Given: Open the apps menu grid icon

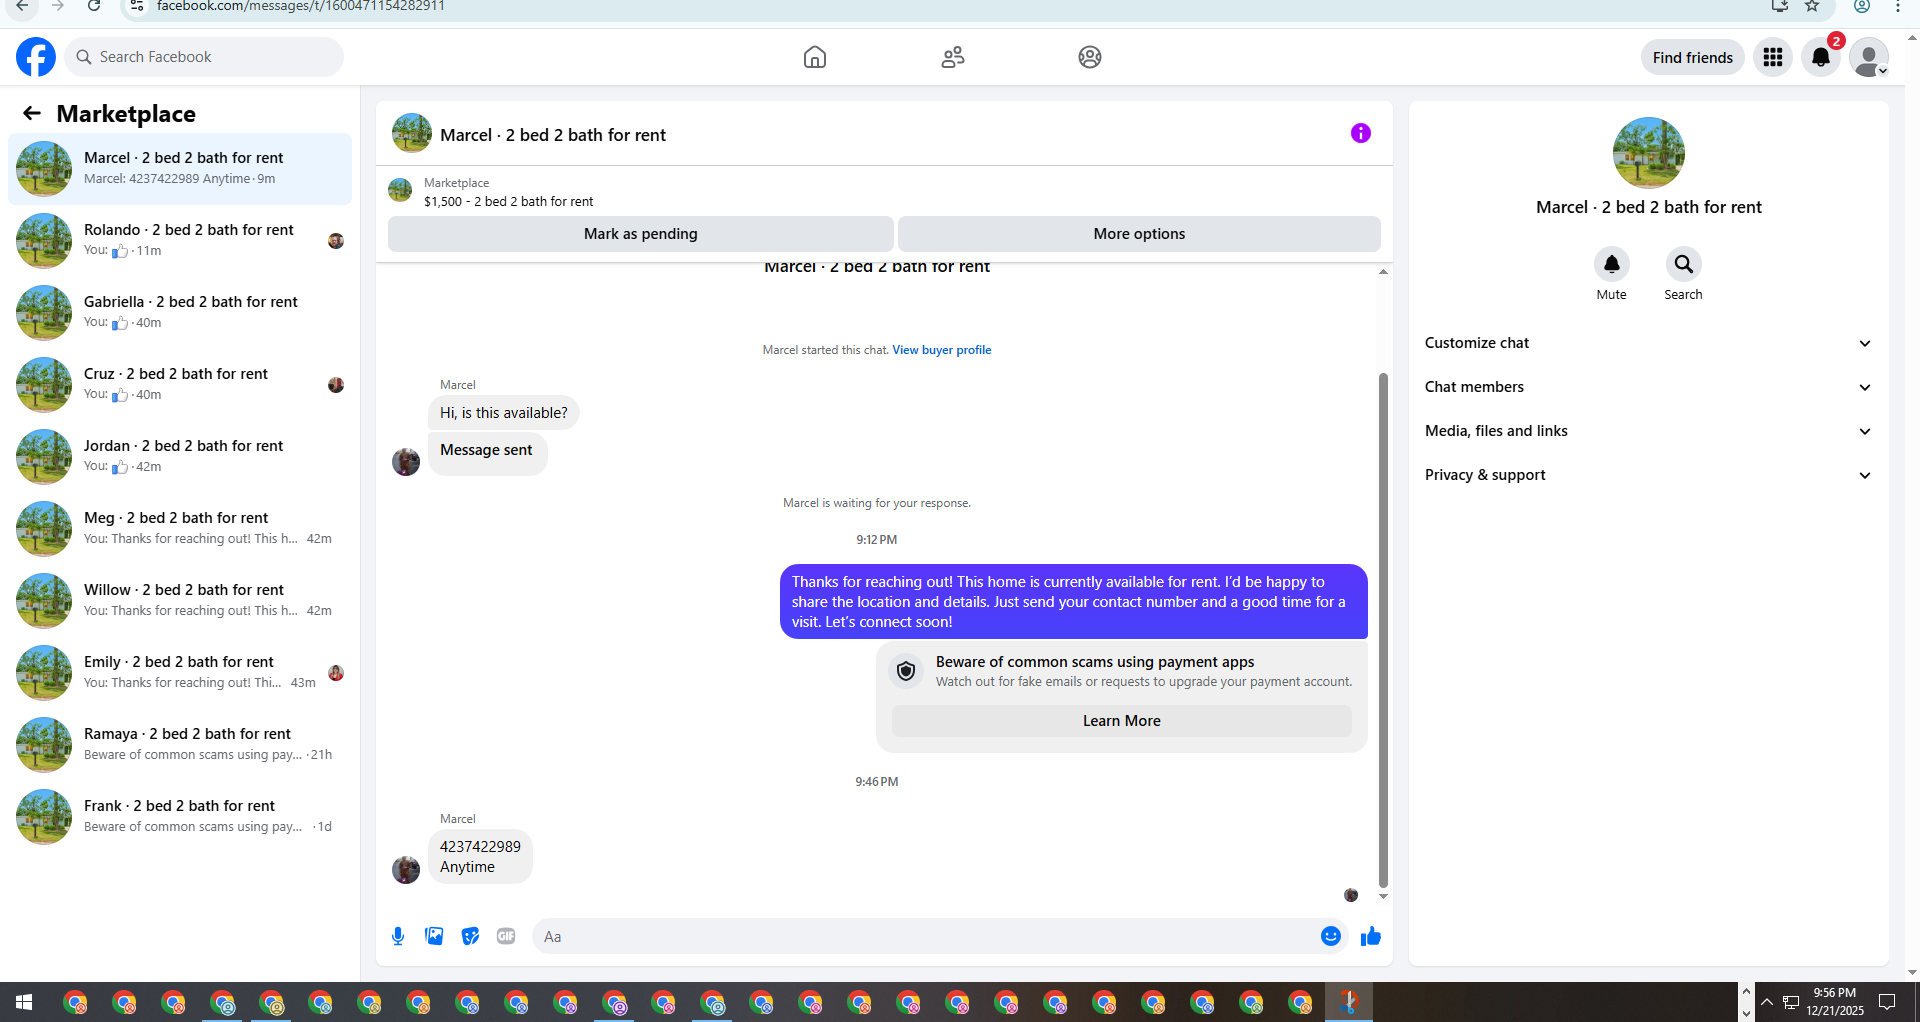Looking at the screenshot, I should click(1773, 57).
